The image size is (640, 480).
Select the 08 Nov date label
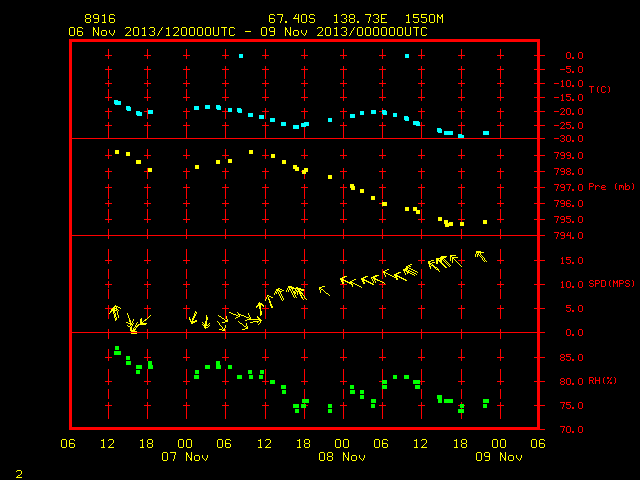point(342,457)
